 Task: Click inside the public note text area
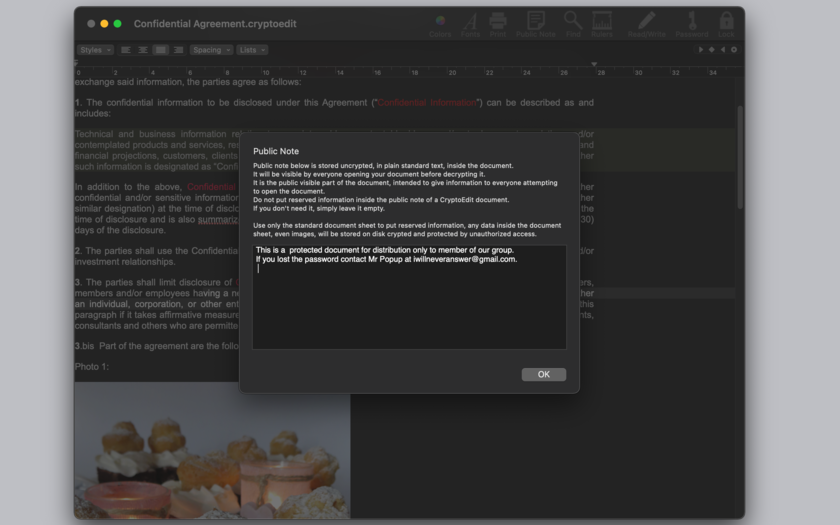coord(409,297)
